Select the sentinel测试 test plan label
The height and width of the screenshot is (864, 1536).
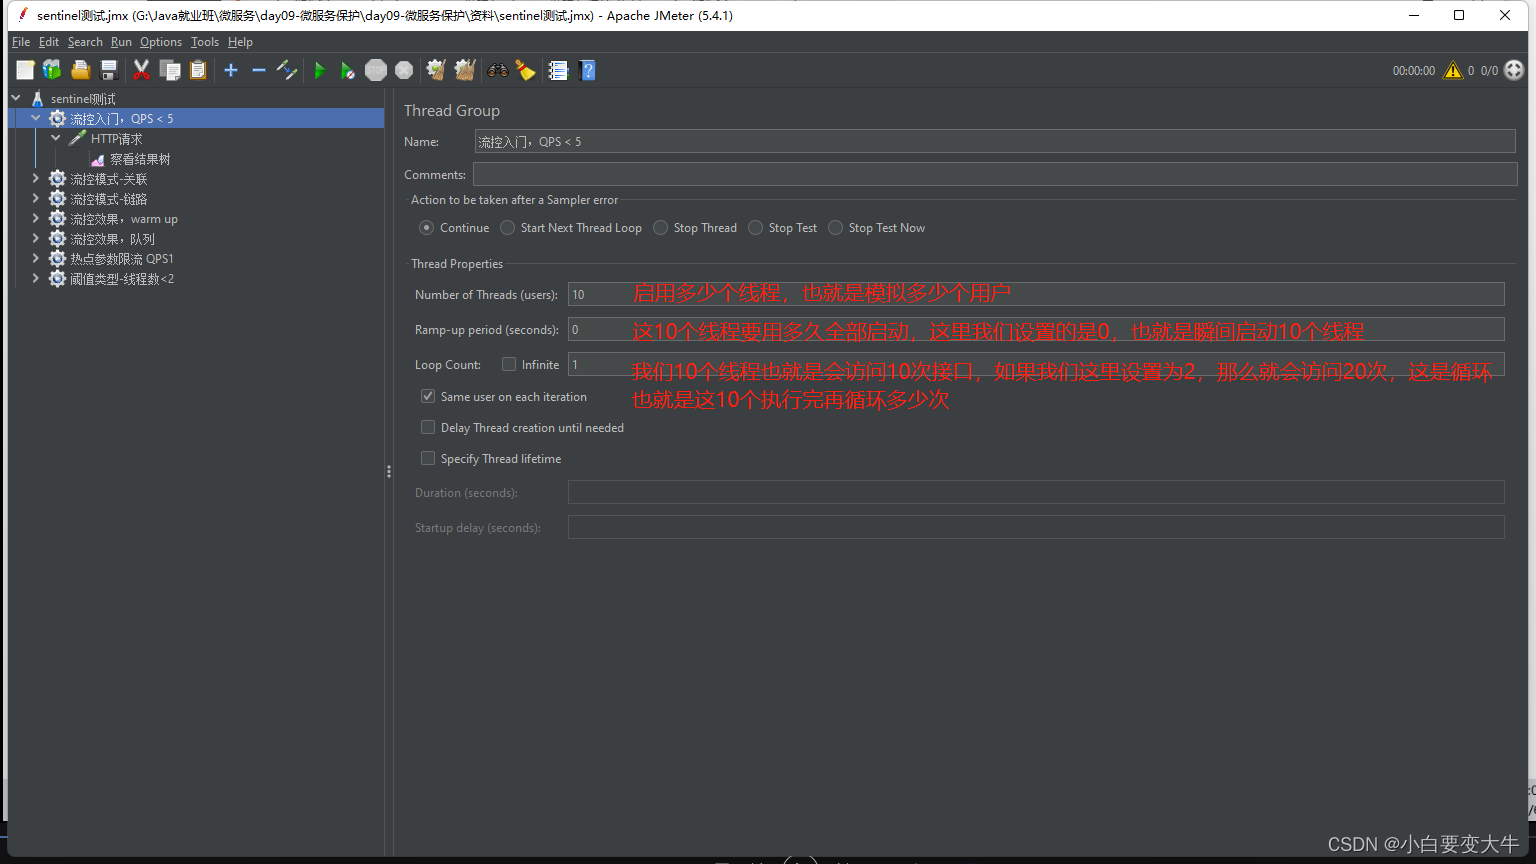83,99
